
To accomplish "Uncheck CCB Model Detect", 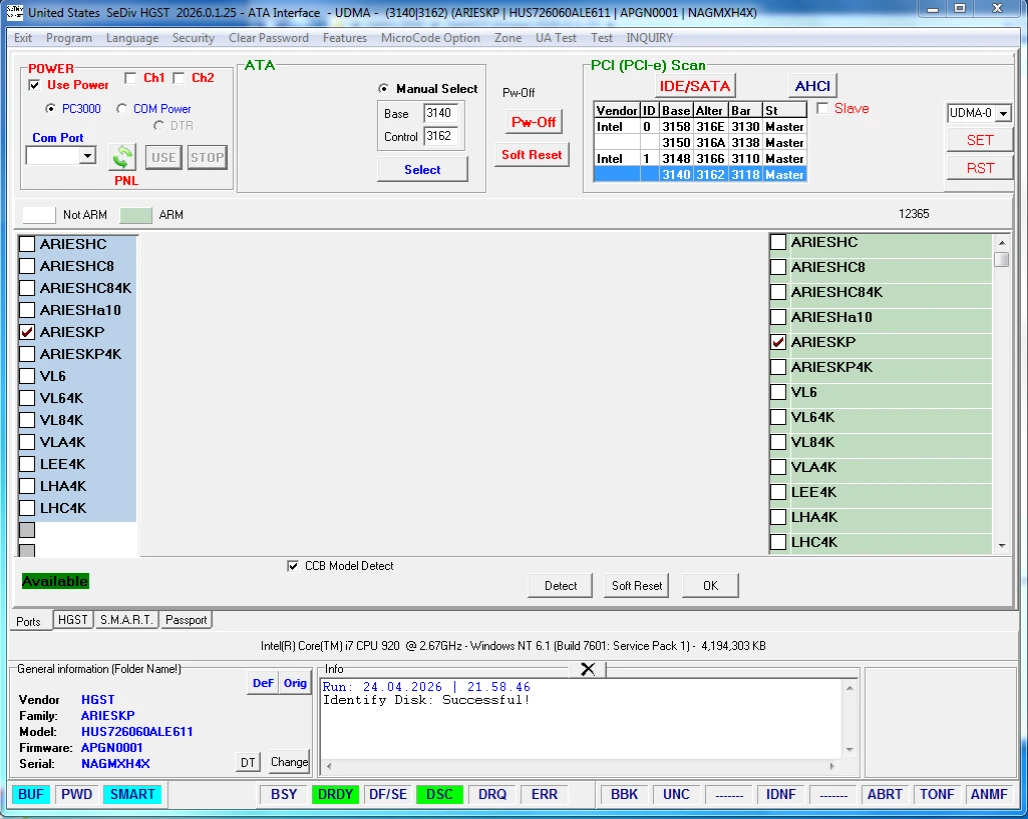I will tap(293, 566).
